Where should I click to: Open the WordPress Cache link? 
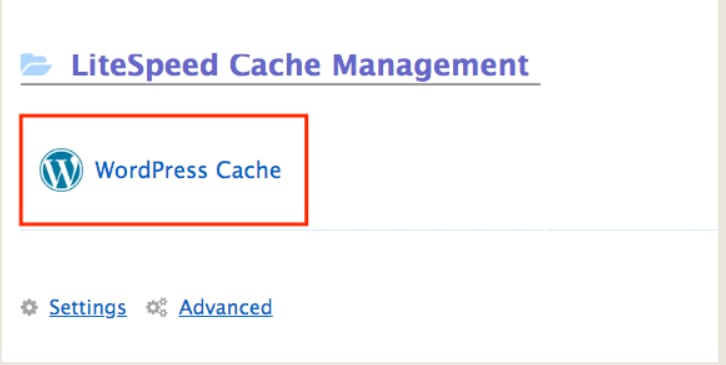click(x=188, y=170)
